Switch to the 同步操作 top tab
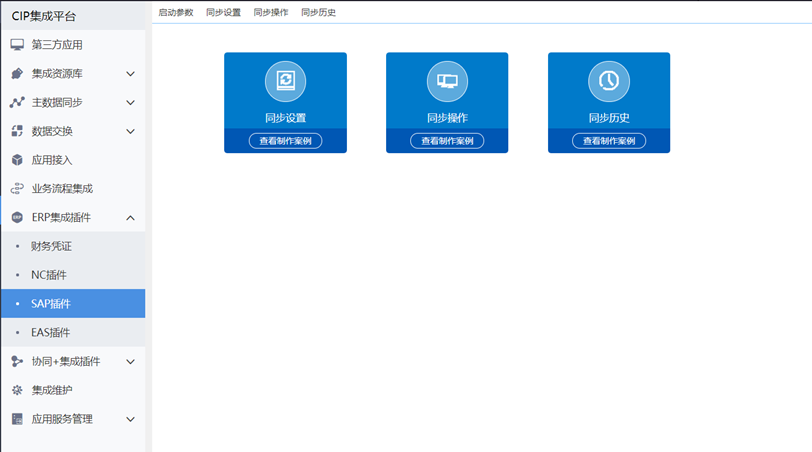The image size is (812, 452). [271, 12]
